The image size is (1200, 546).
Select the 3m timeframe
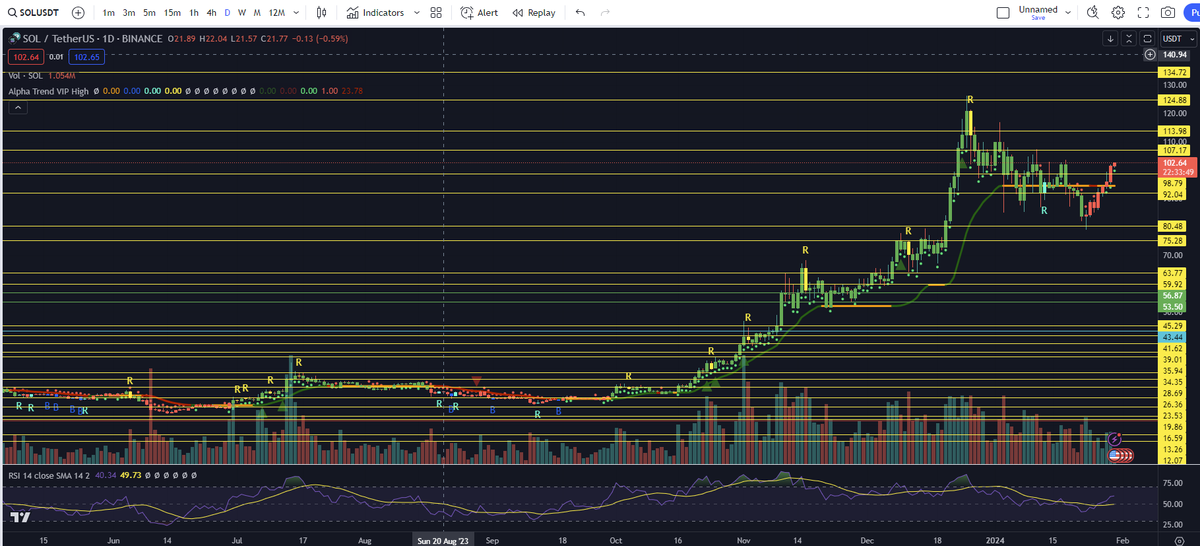click(128, 13)
